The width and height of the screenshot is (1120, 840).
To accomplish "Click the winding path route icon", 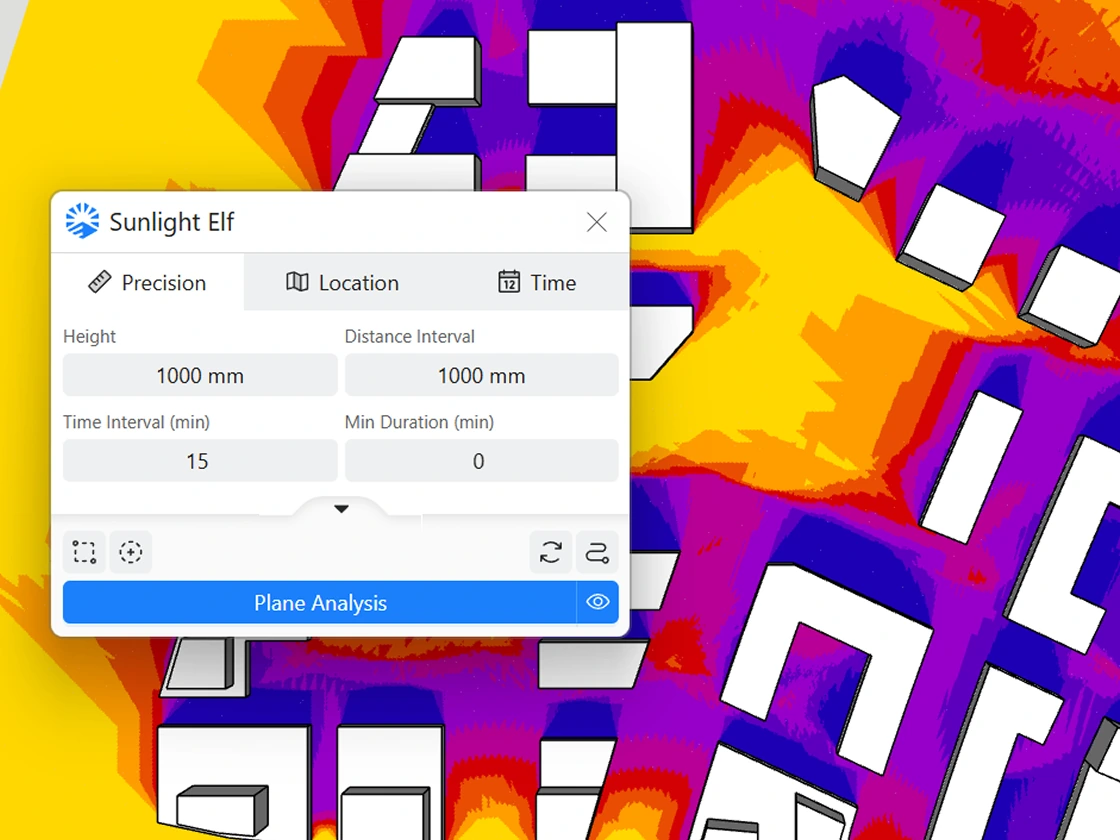I will click(597, 552).
